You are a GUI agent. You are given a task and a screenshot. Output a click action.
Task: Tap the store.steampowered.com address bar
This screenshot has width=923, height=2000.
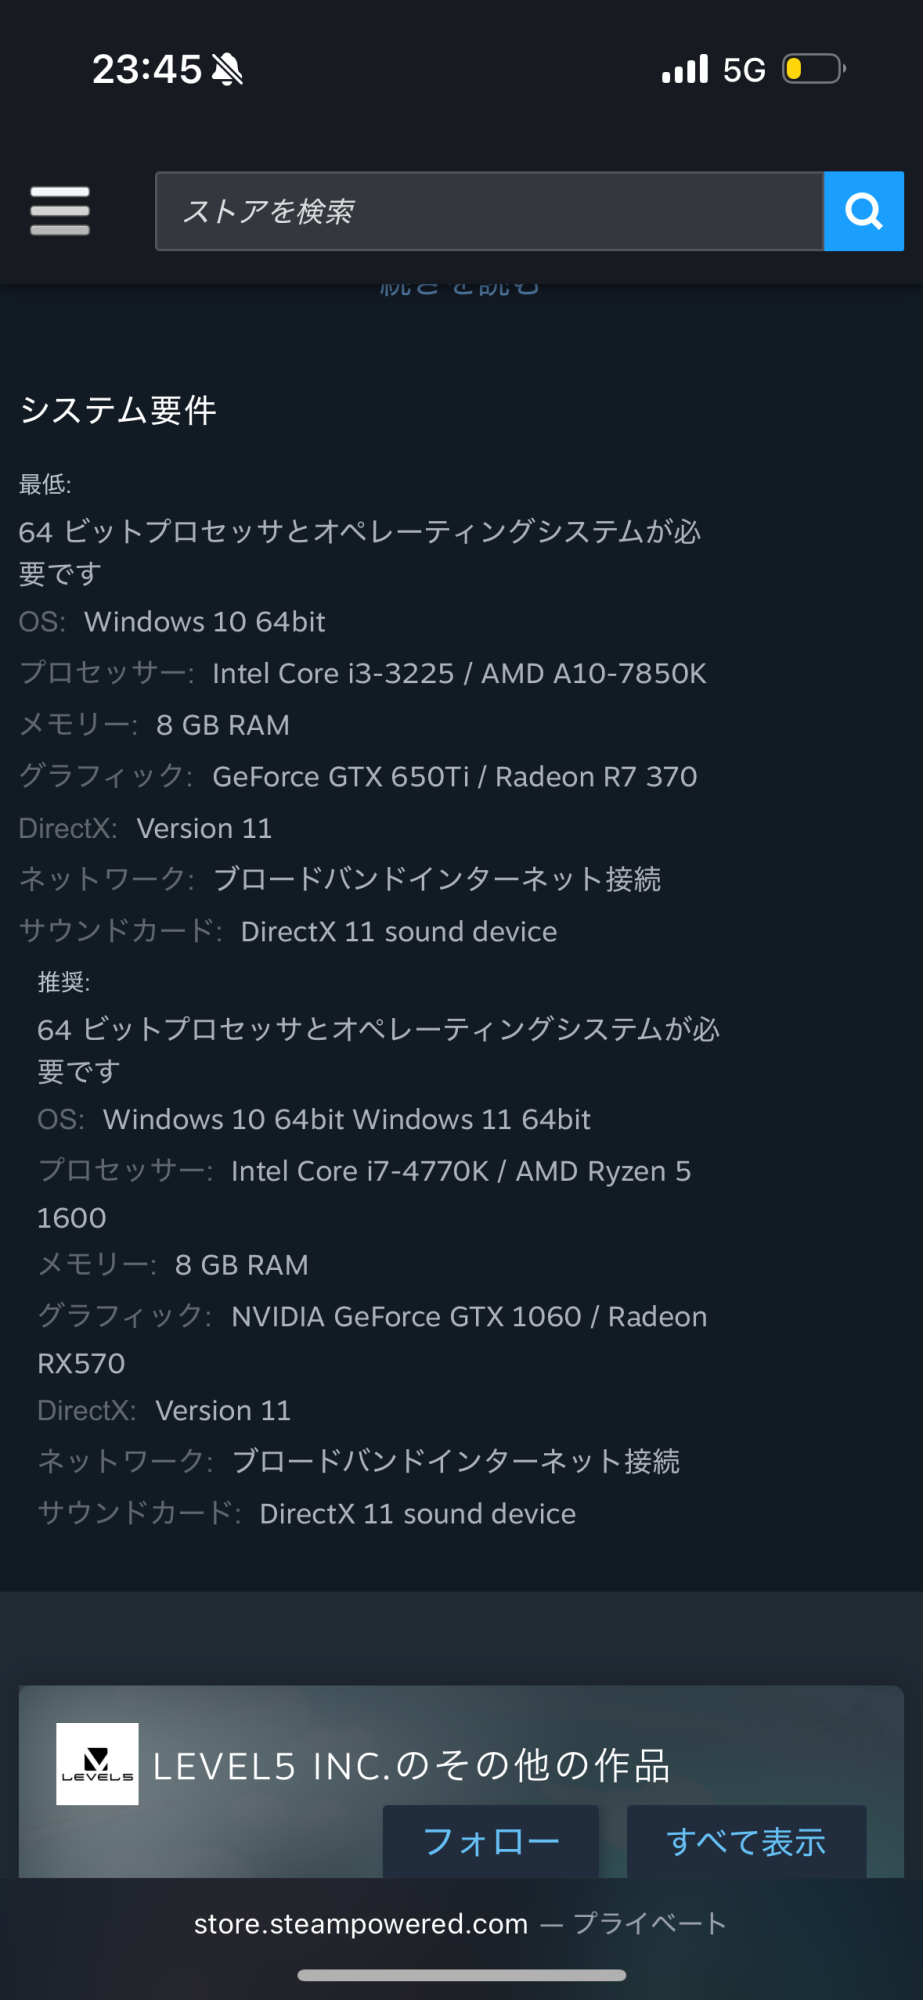pyautogui.click(x=360, y=1924)
